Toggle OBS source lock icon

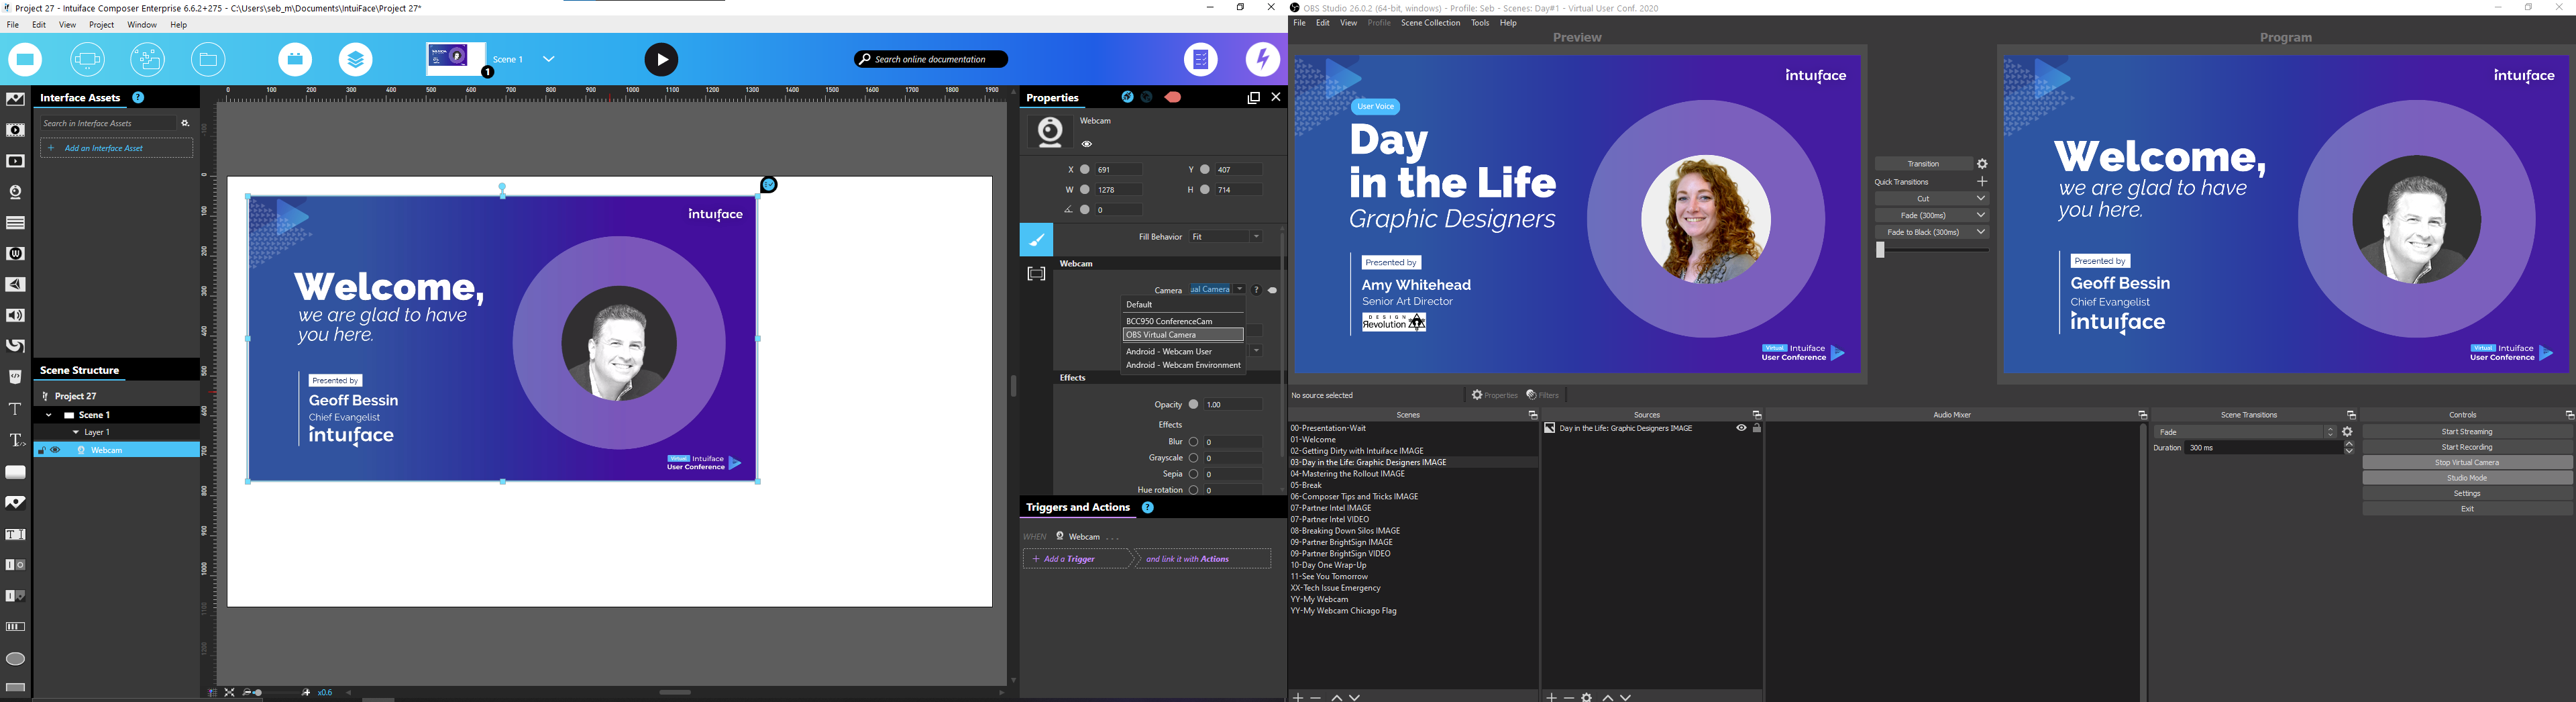(x=1757, y=428)
